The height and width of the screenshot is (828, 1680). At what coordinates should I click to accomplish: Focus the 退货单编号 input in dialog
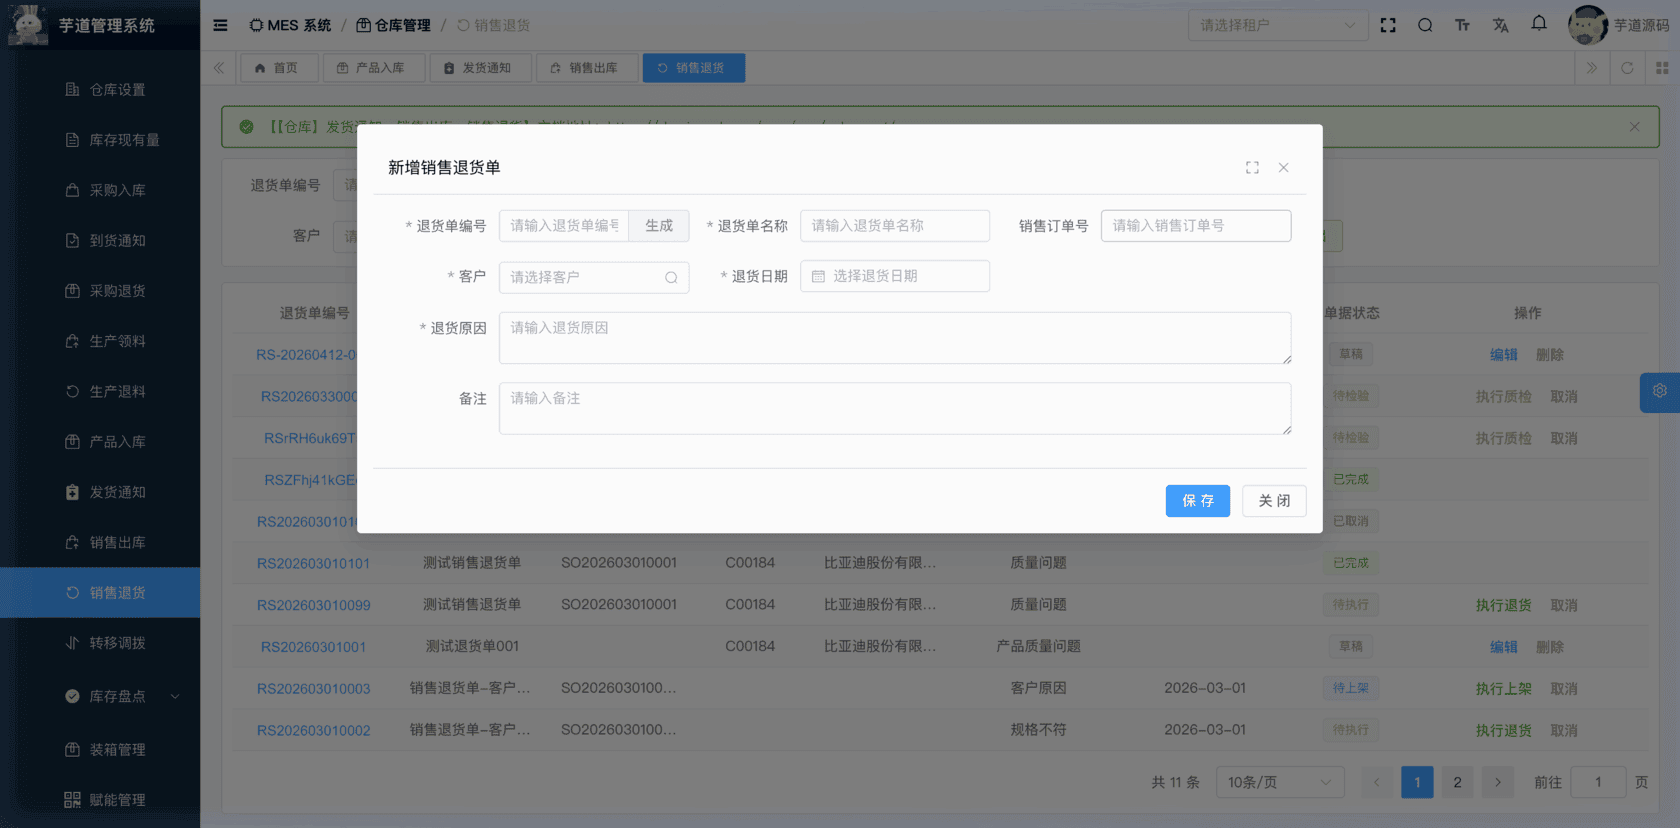[x=564, y=226]
